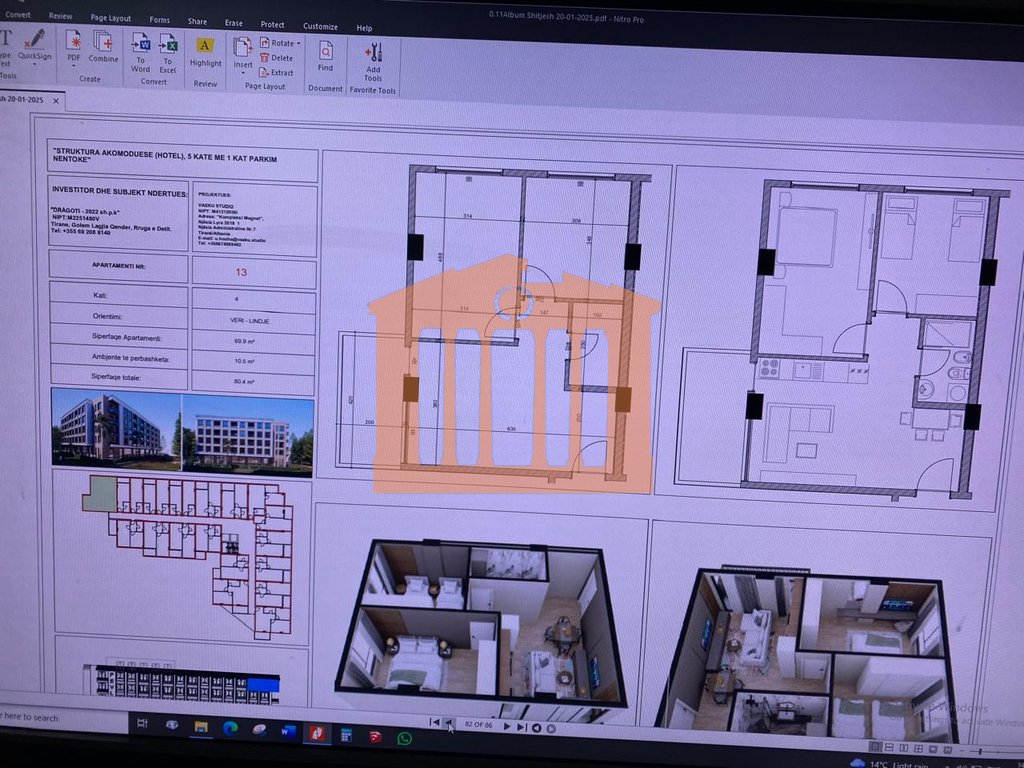
Task: Open Find in document
Action: point(326,54)
